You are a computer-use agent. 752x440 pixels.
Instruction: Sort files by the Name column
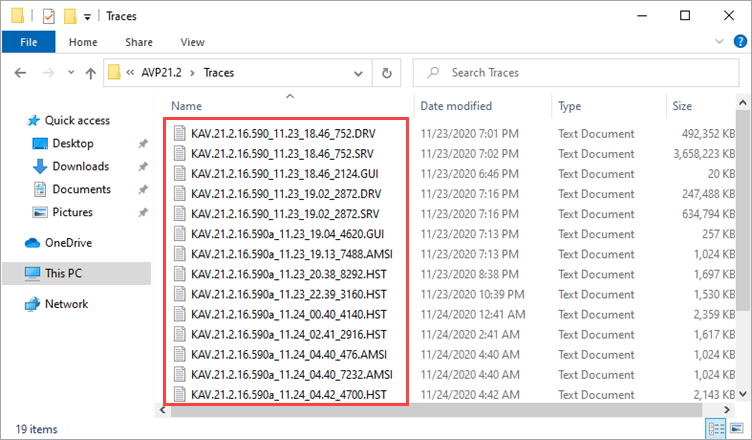click(187, 106)
